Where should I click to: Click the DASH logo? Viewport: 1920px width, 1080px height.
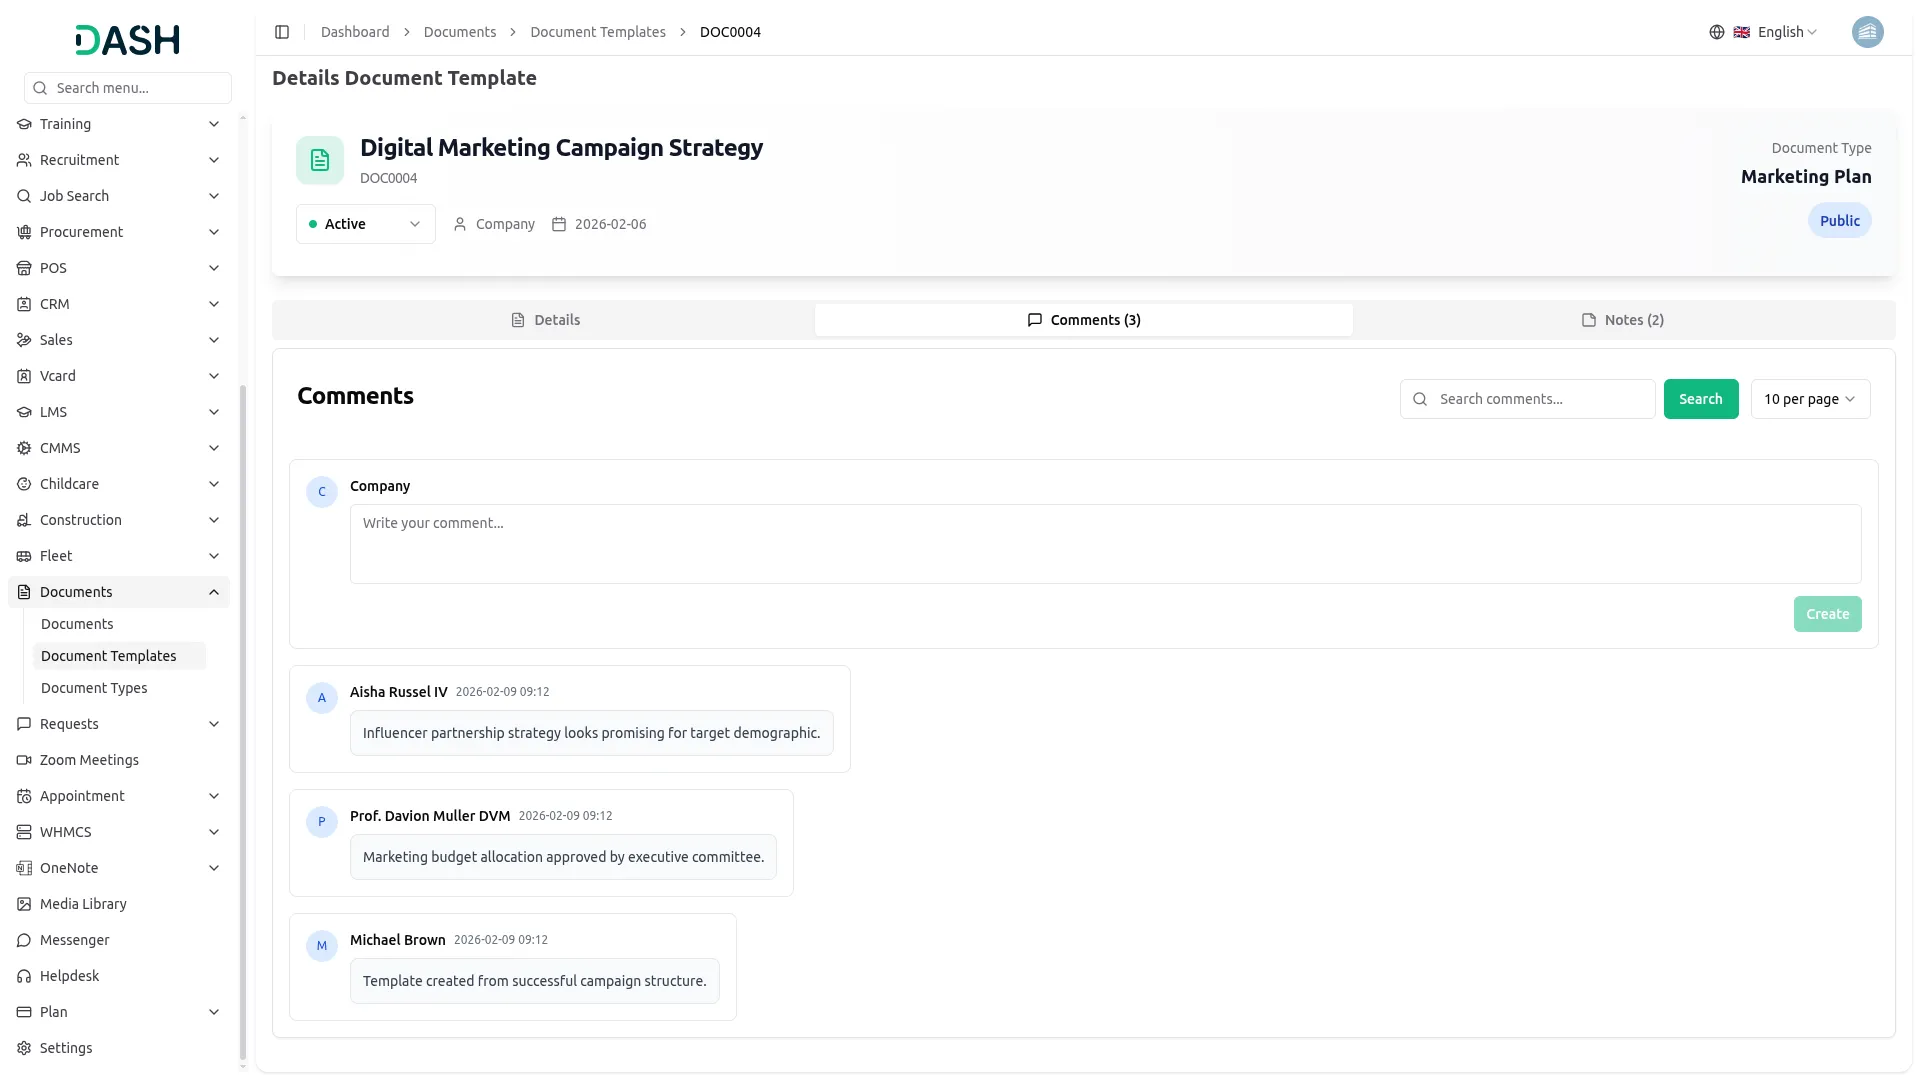click(x=127, y=40)
